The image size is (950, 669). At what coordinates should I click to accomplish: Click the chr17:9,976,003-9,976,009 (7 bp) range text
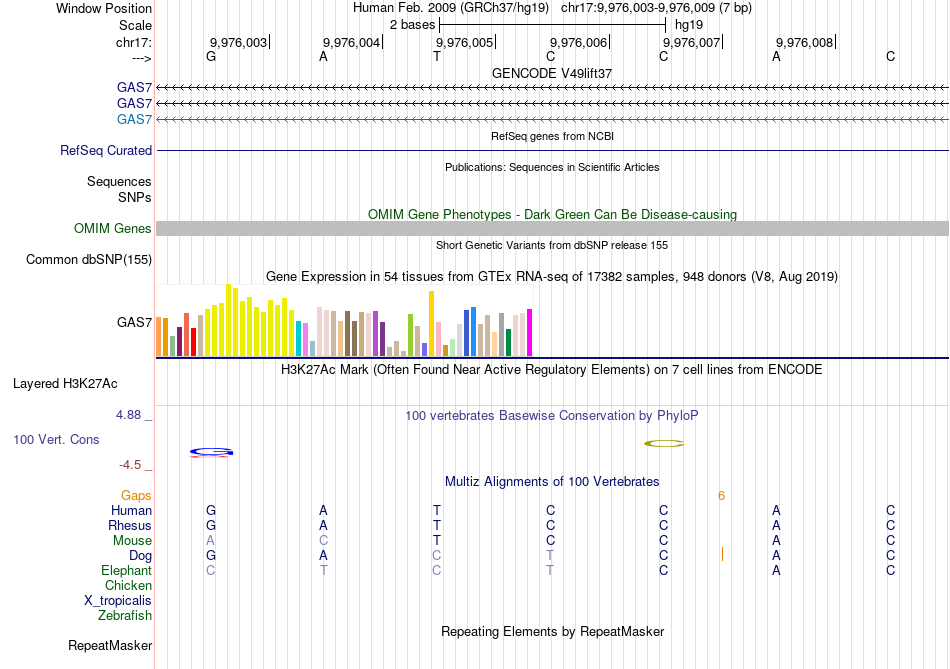tap(656, 8)
